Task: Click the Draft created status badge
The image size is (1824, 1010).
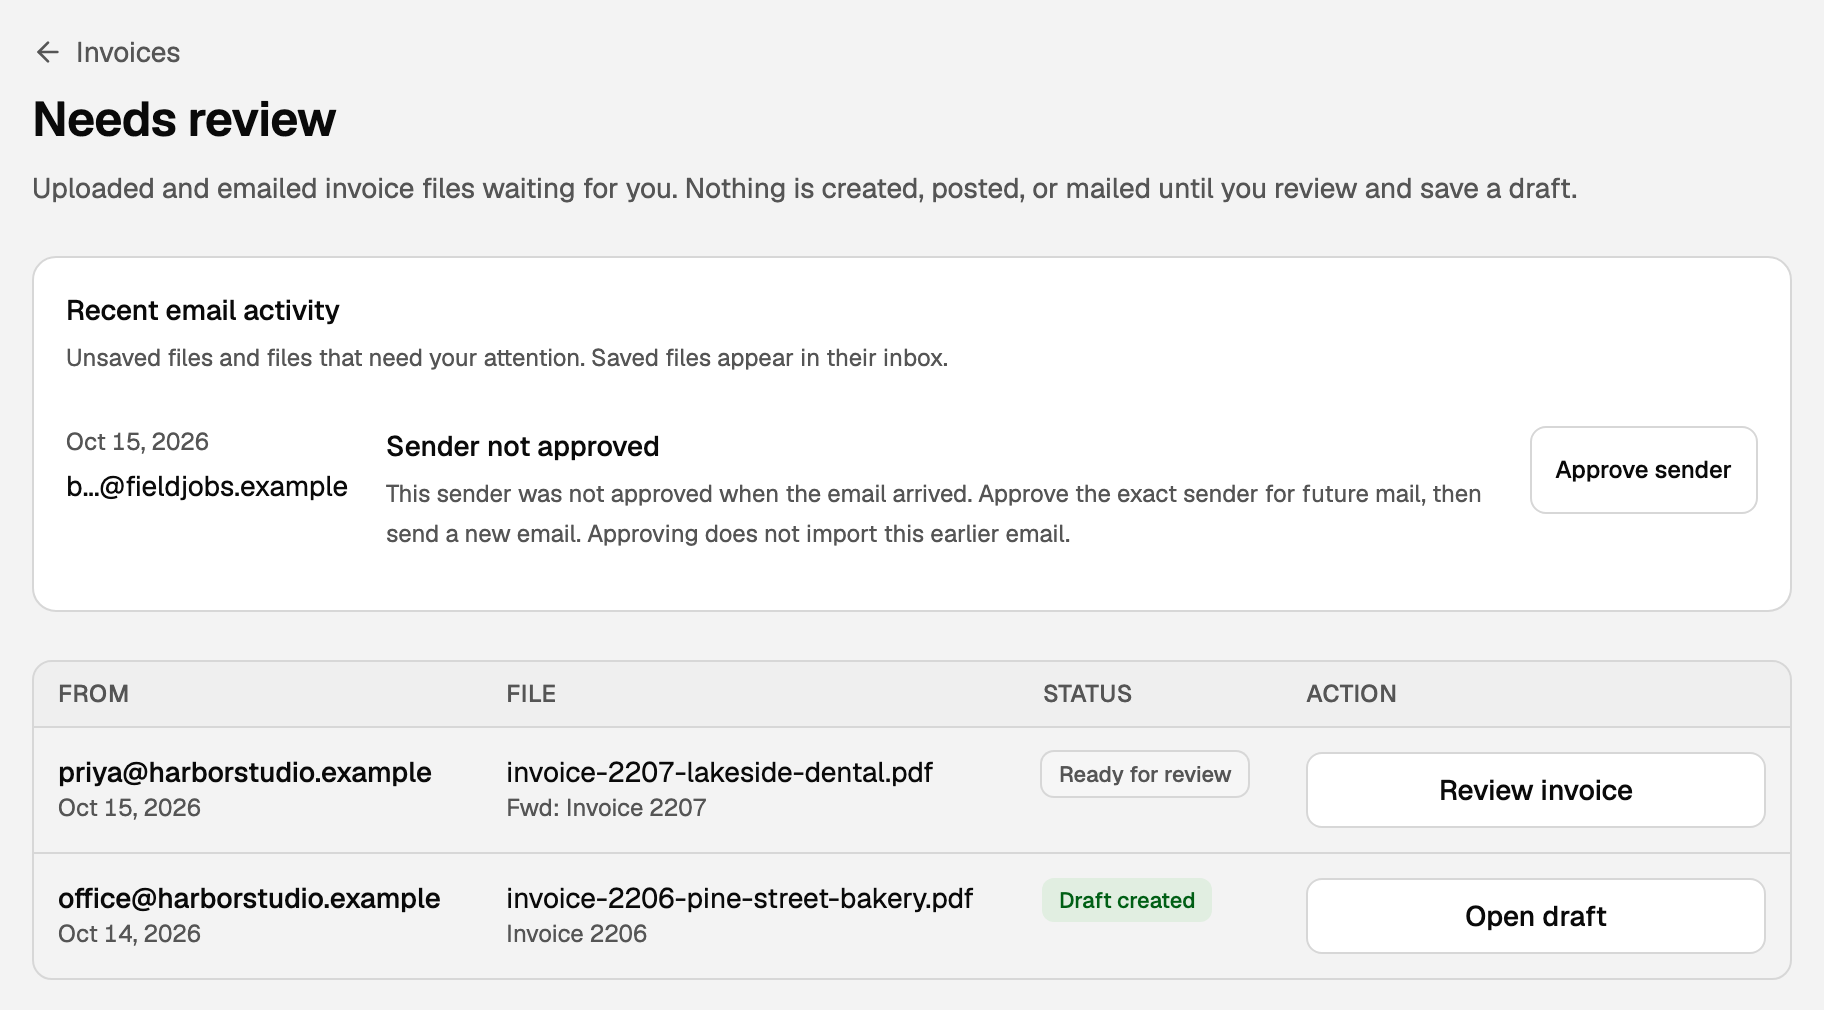Action: click(1127, 900)
